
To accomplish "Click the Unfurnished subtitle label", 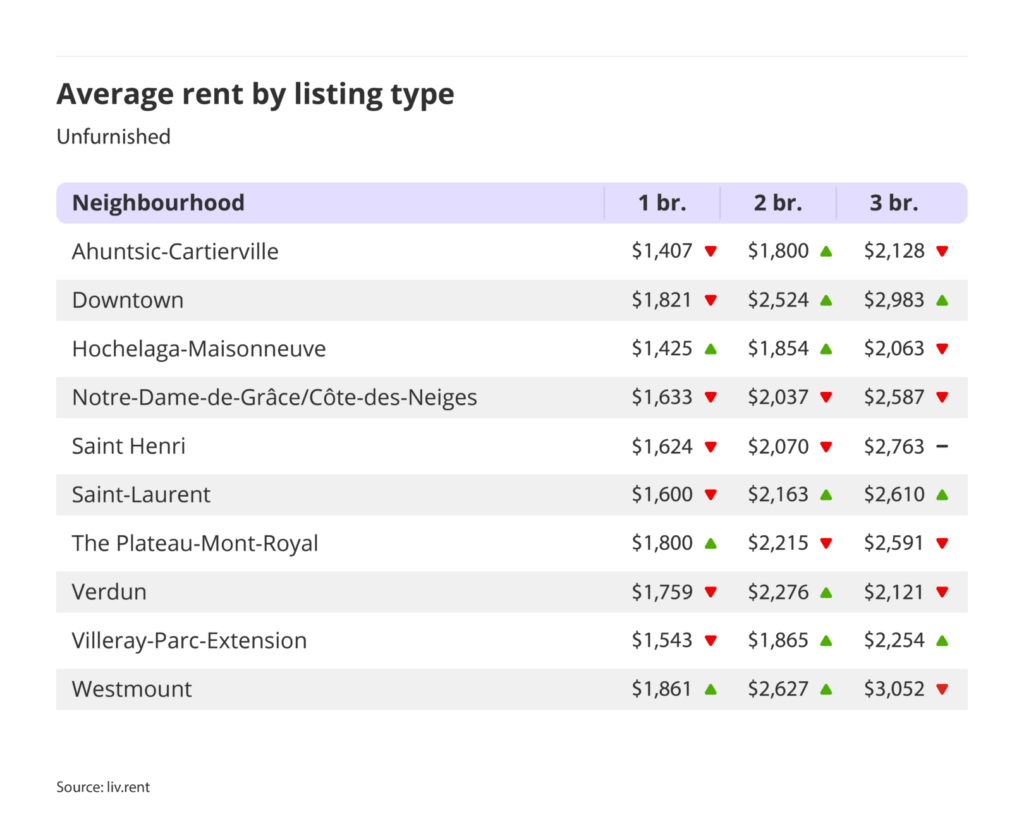I will point(113,137).
